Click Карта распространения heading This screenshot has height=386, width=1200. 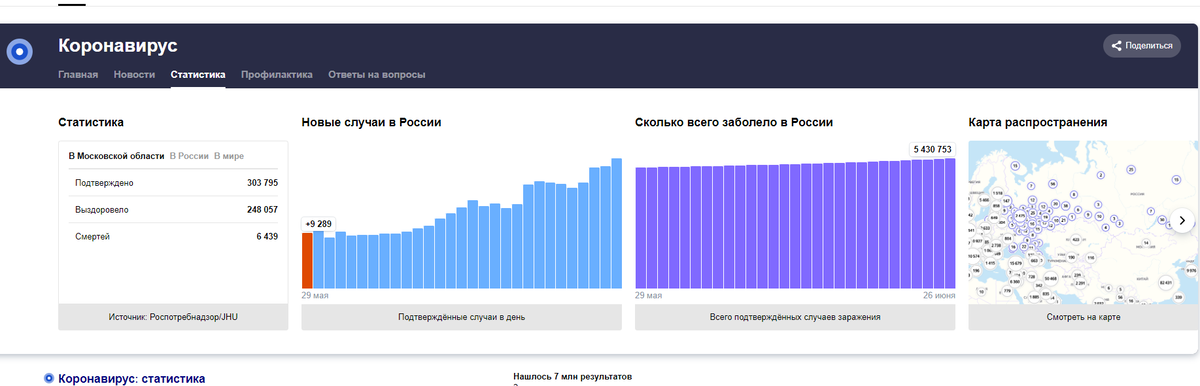click(1038, 122)
